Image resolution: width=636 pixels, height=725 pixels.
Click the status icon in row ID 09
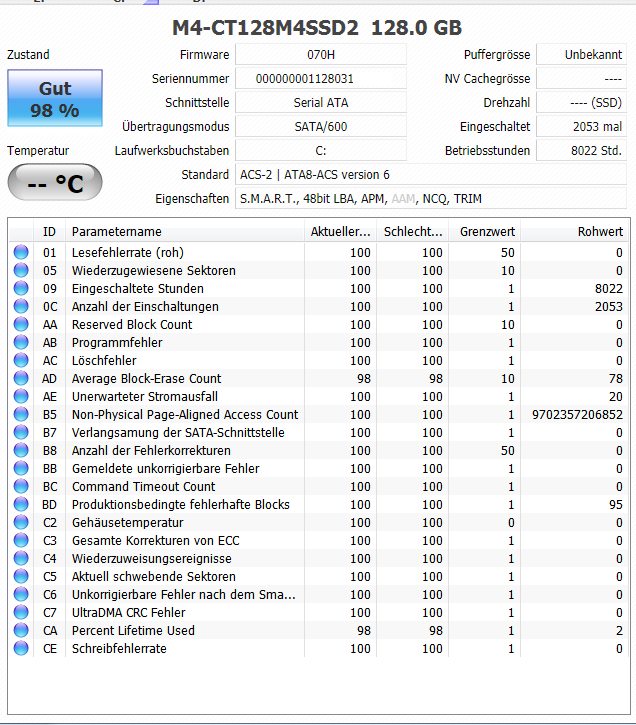pos(21,288)
